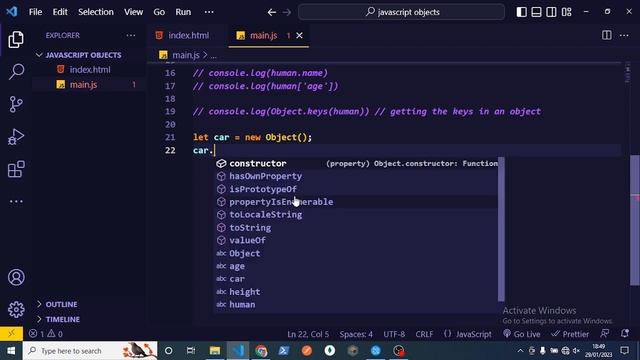The height and width of the screenshot is (360, 640).
Task: Select the toLocaleString suggestion
Action: [356, 215]
